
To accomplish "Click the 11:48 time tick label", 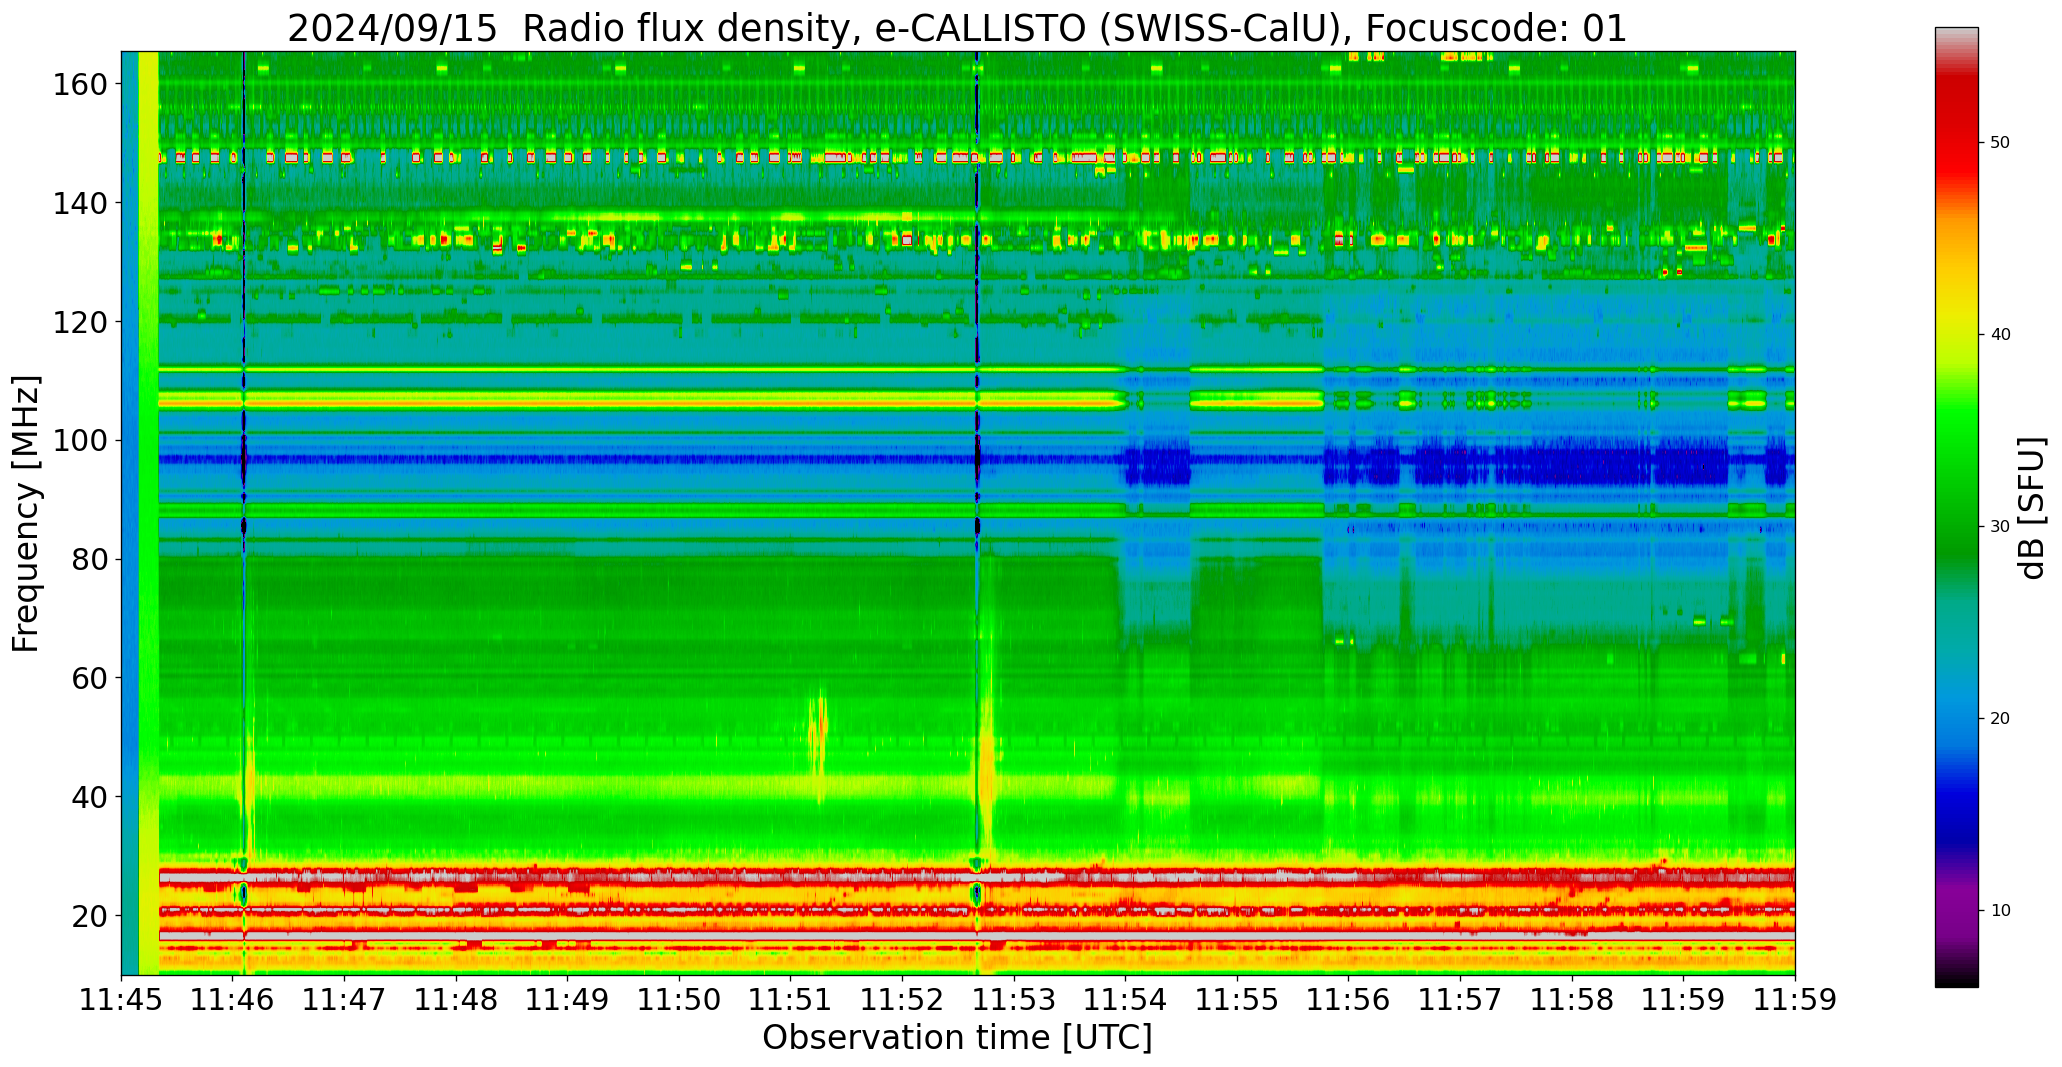I will [456, 1000].
